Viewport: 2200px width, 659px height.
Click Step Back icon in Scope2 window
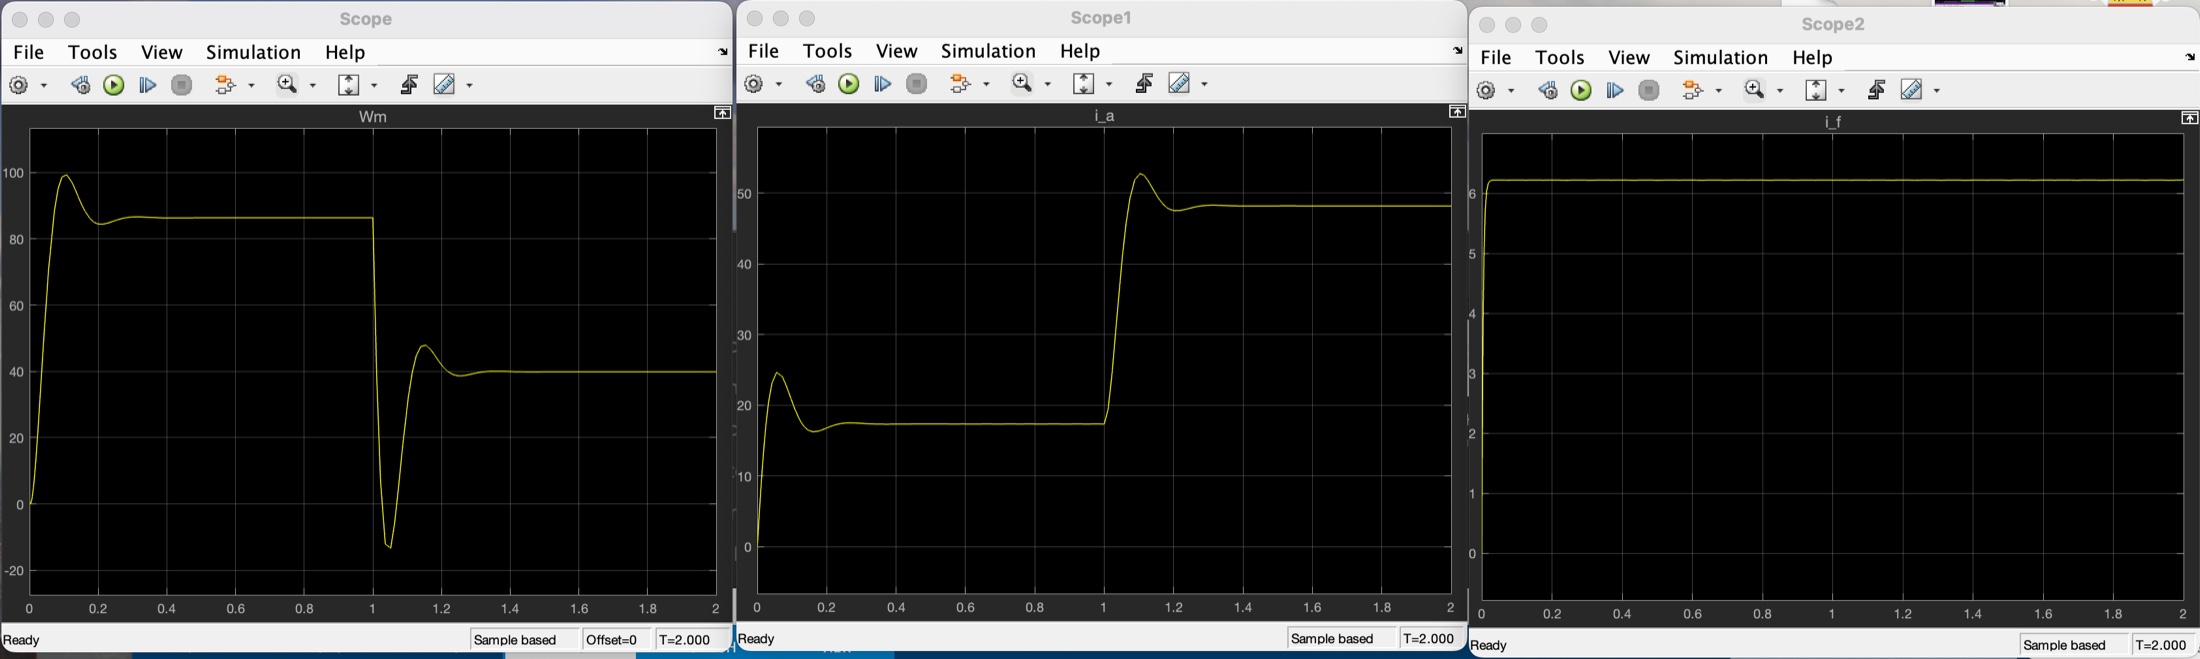[x=1547, y=91]
